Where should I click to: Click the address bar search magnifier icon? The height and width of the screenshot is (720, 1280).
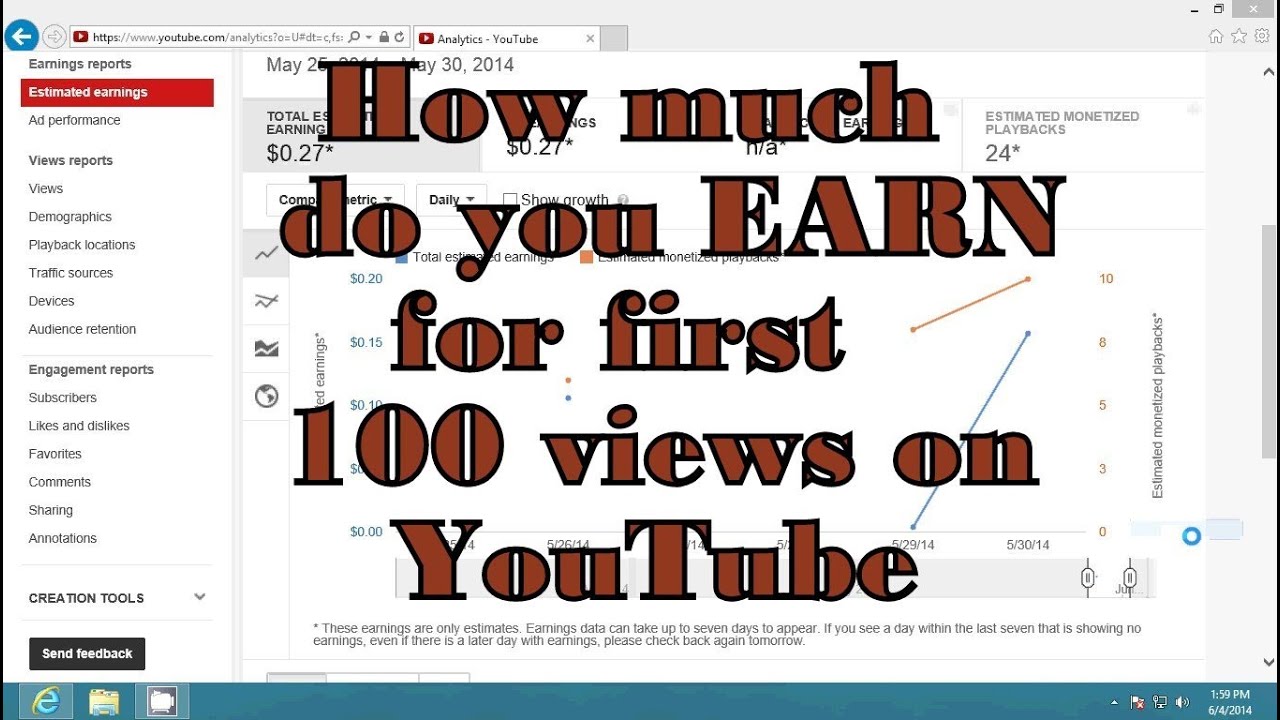pos(354,37)
